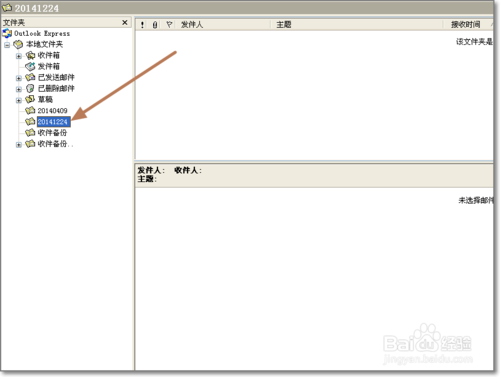
Task: Click the 本地文件夹 folder icon
Action: click(x=18, y=44)
